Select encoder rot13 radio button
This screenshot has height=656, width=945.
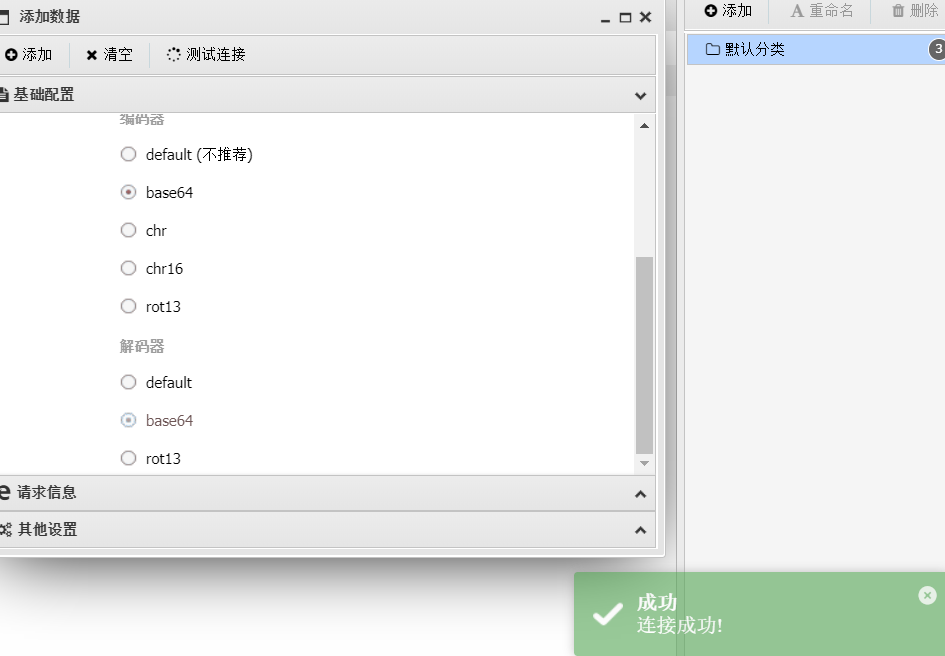tap(128, 306)
